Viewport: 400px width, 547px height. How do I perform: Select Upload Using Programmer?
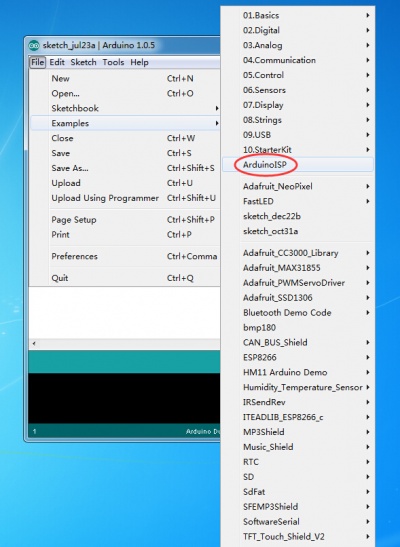125,198
